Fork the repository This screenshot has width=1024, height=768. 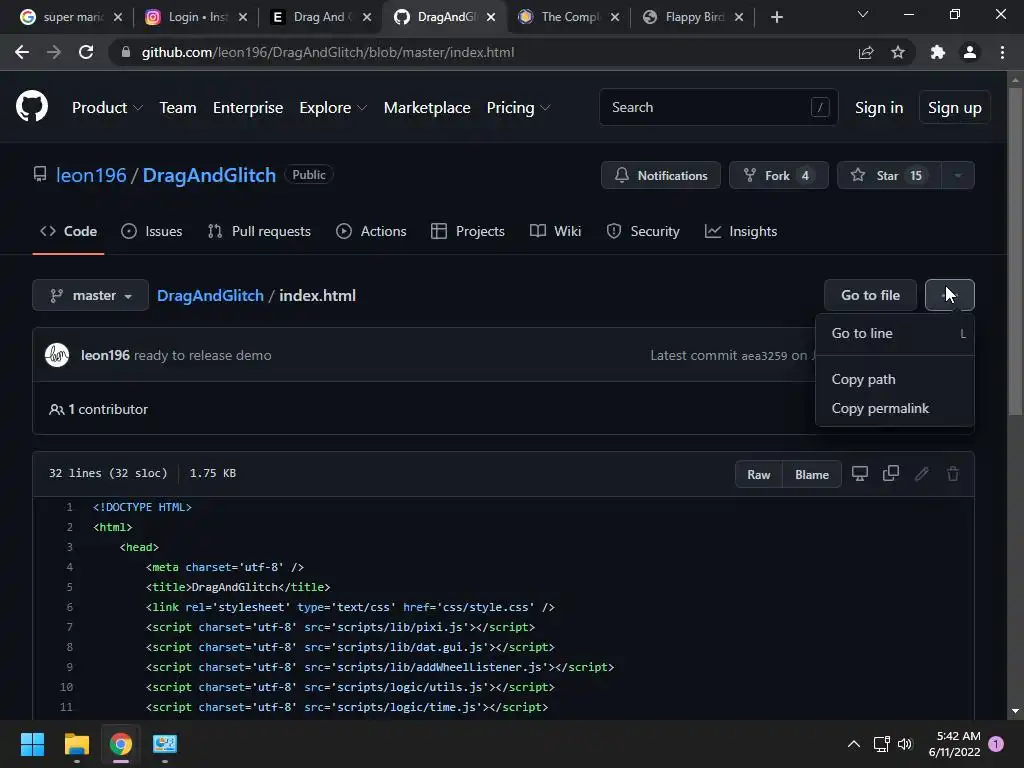click(778, 175)
